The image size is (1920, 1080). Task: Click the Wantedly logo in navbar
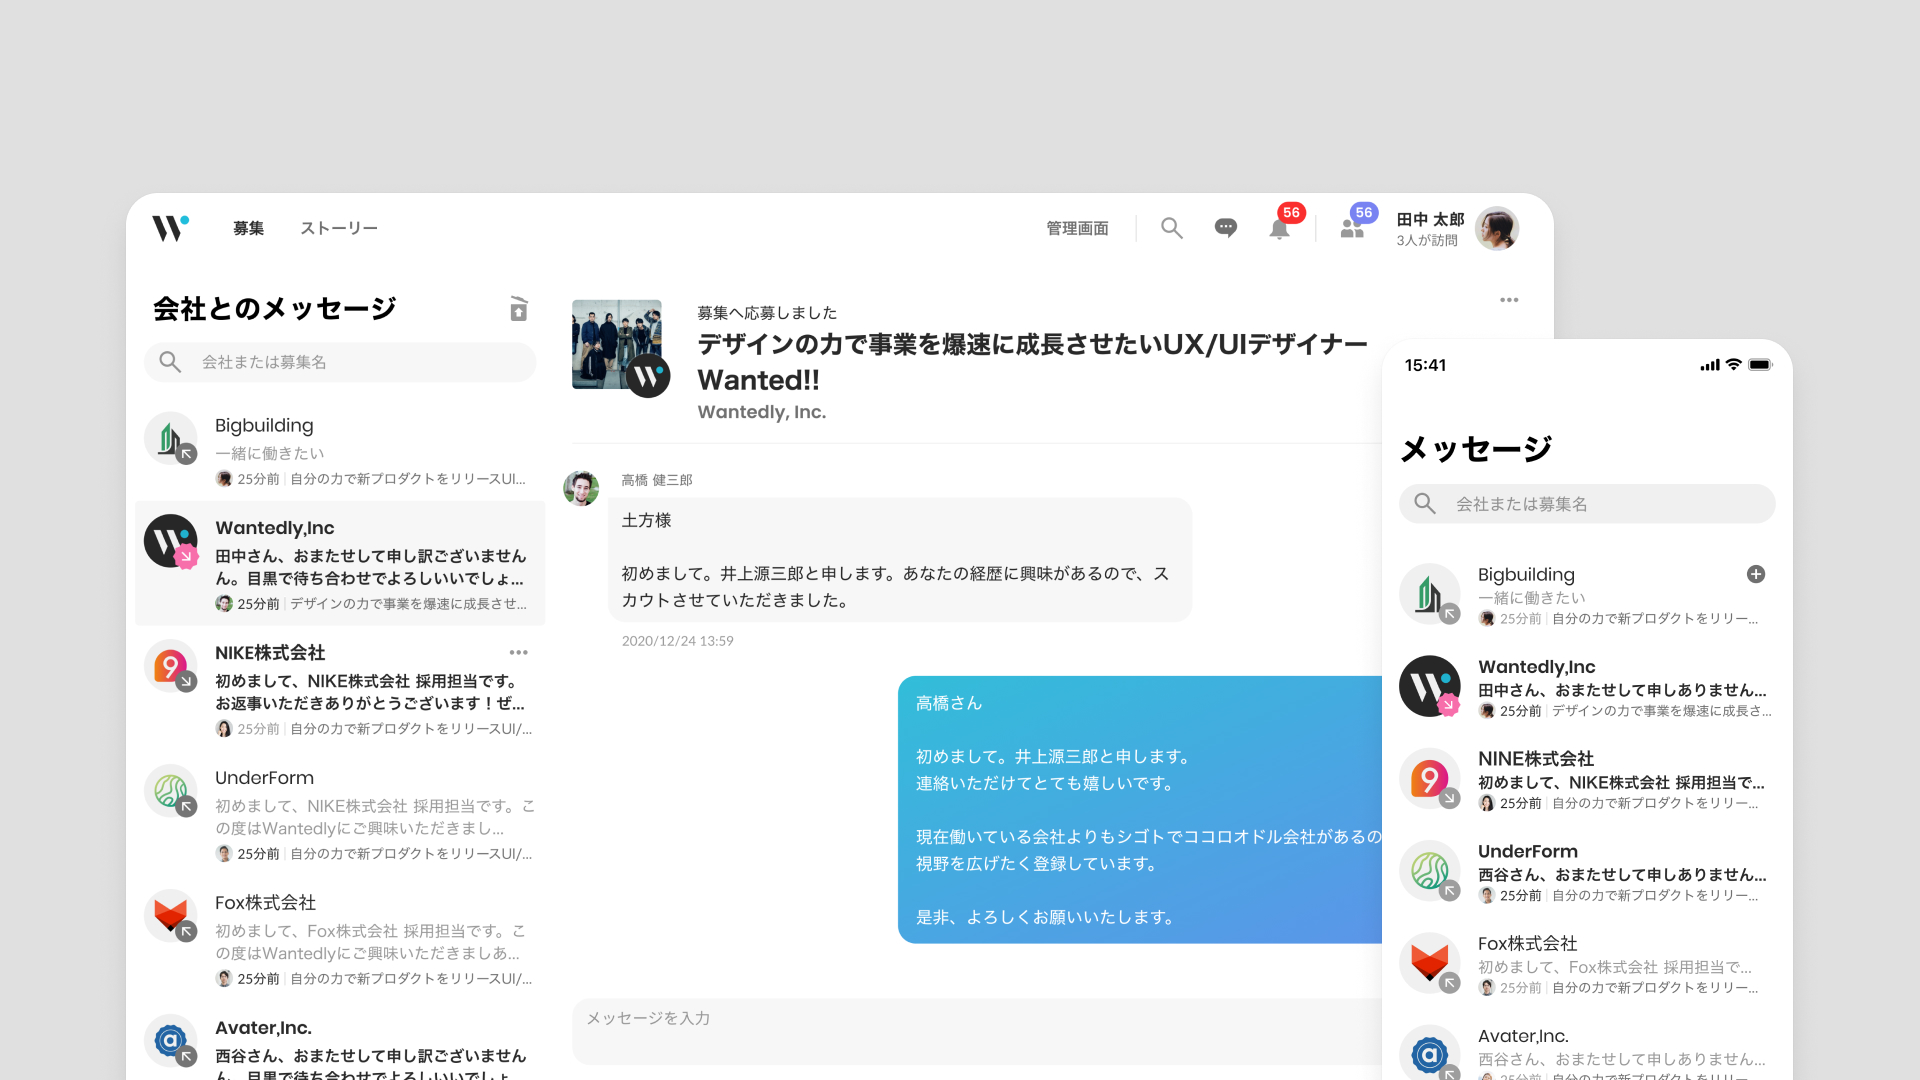tap(170, 228)
